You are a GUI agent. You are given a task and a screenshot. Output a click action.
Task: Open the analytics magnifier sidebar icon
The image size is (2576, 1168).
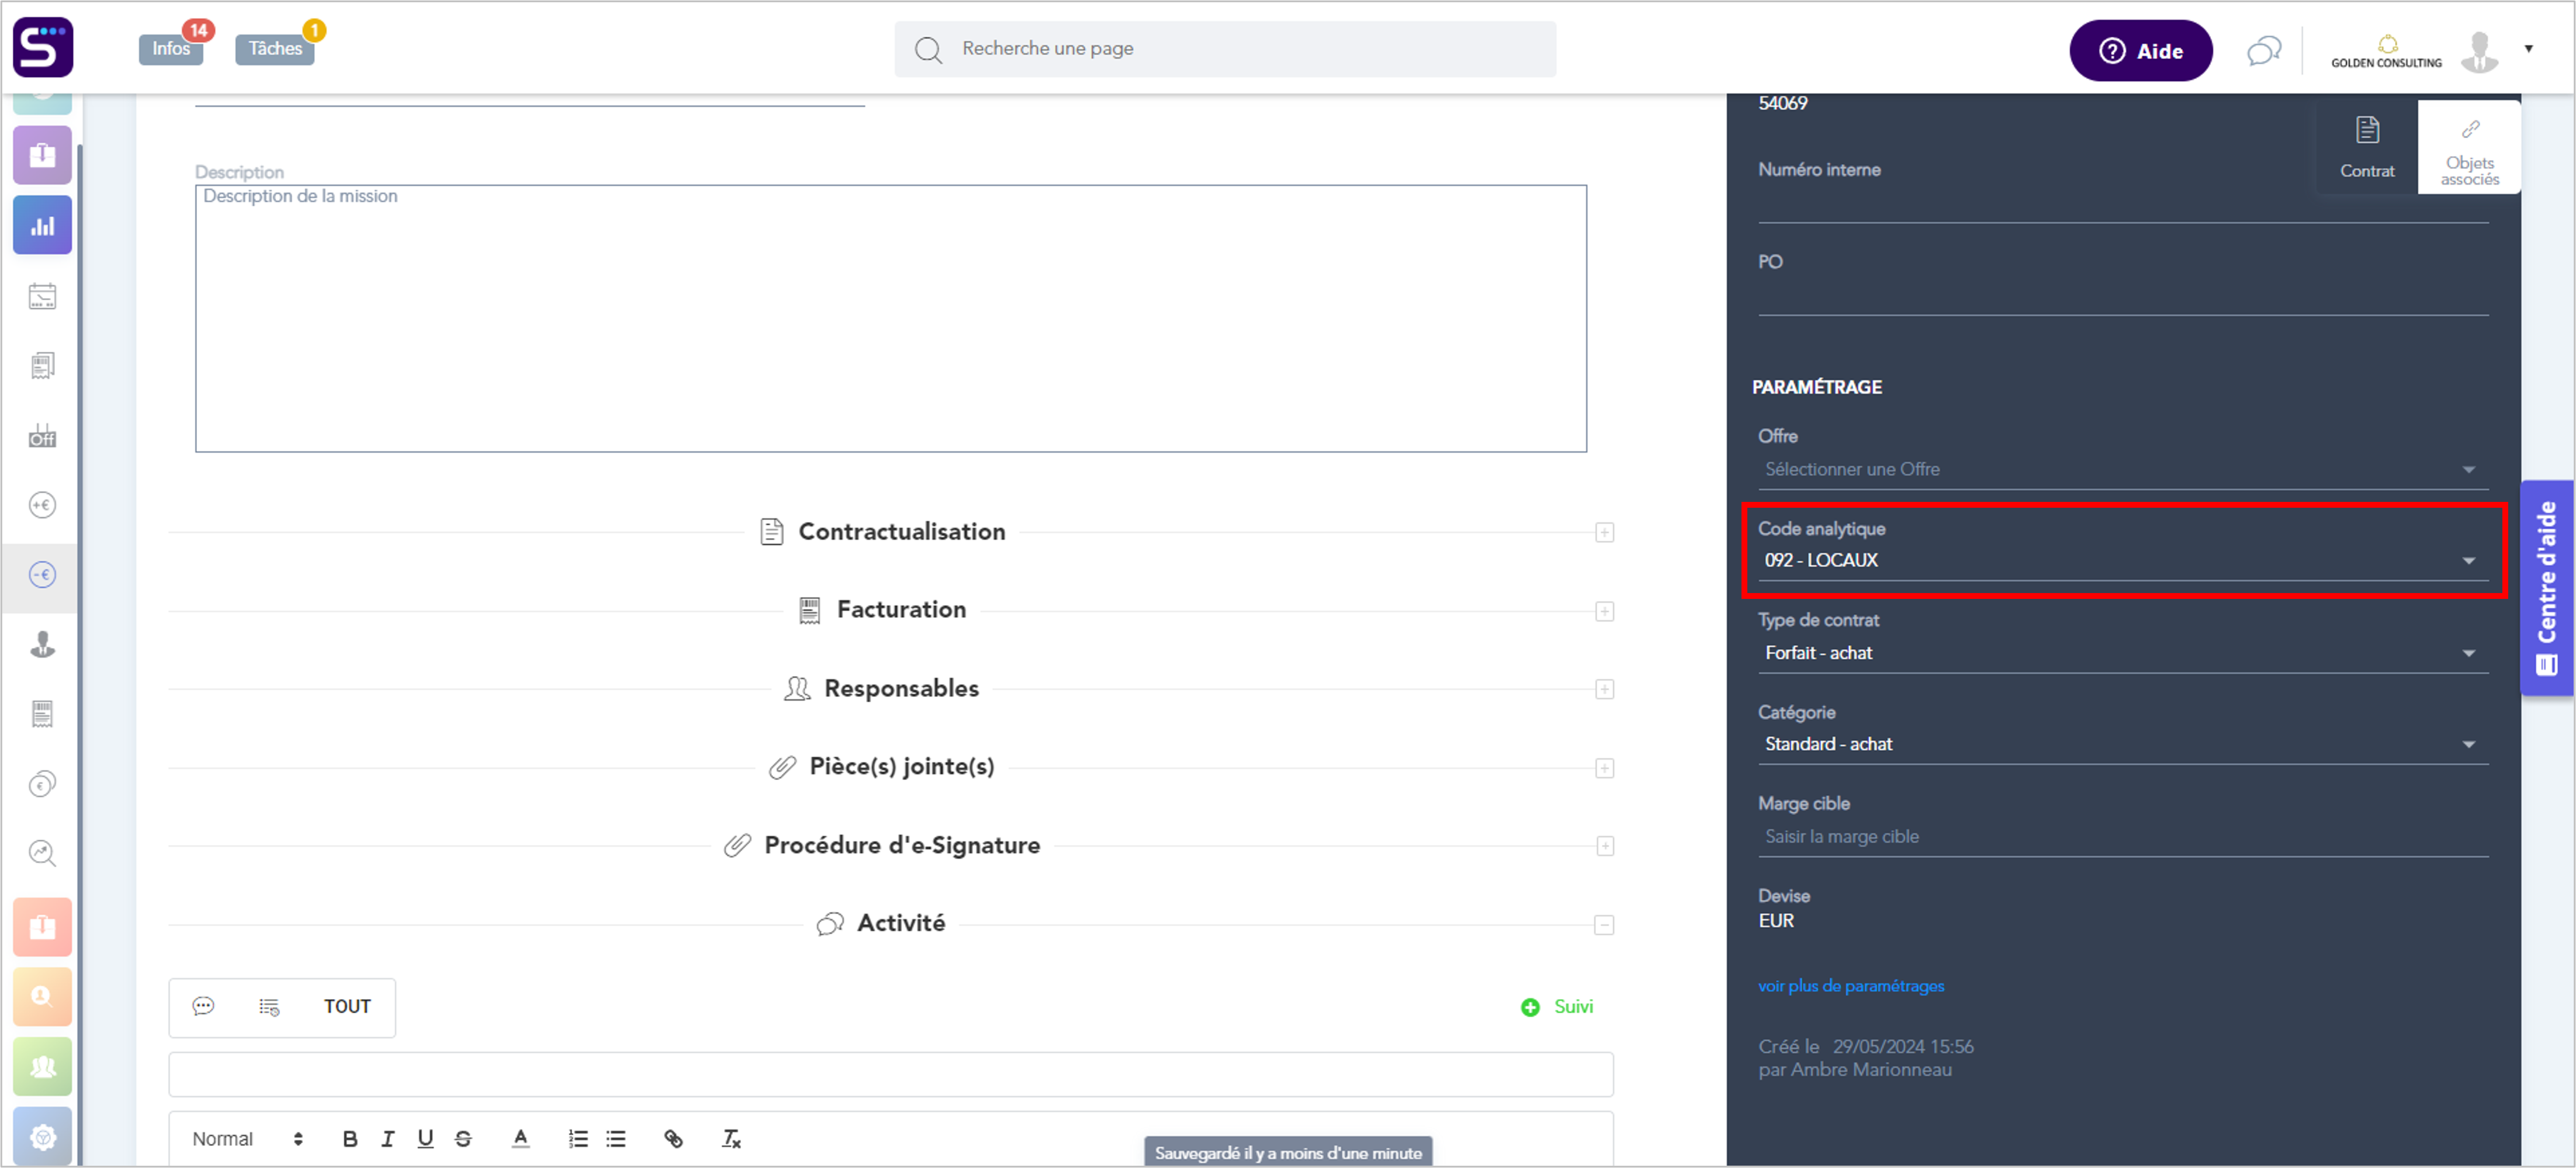point(42,853)
